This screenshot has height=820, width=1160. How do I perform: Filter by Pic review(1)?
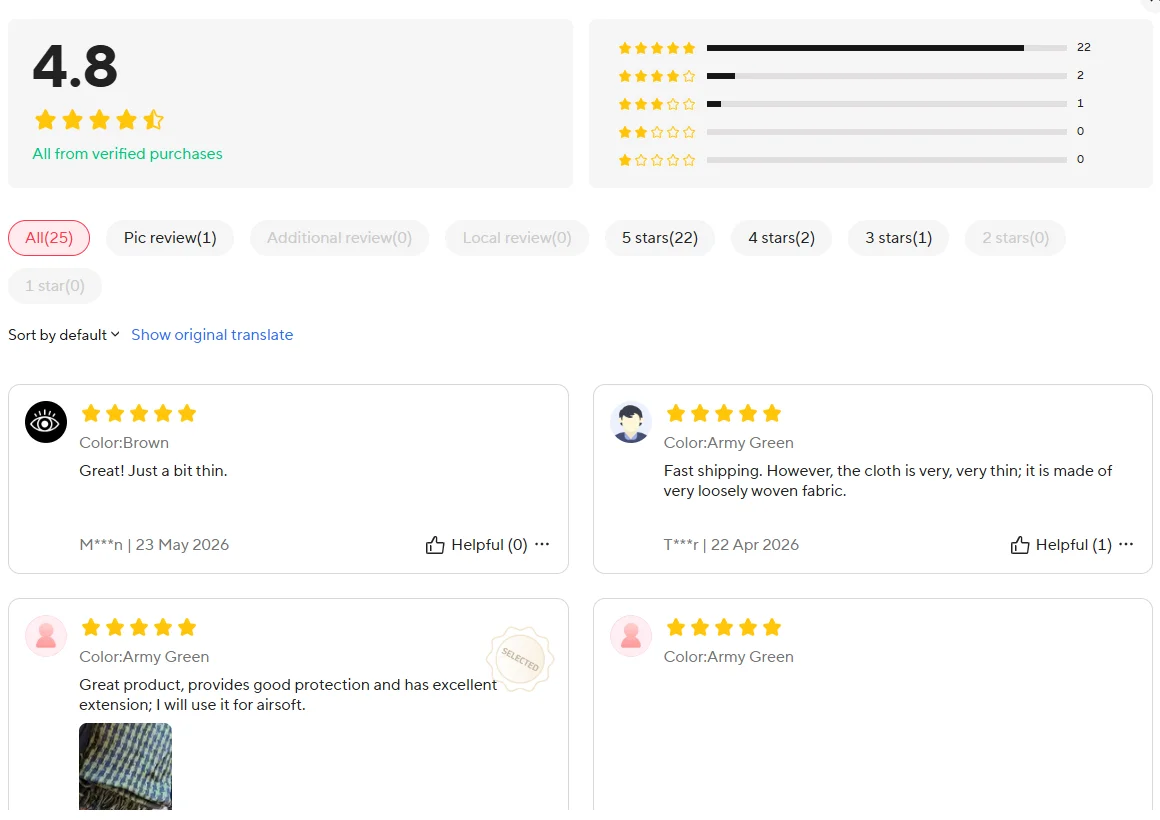pyautogui.click(x=170, y=238)
